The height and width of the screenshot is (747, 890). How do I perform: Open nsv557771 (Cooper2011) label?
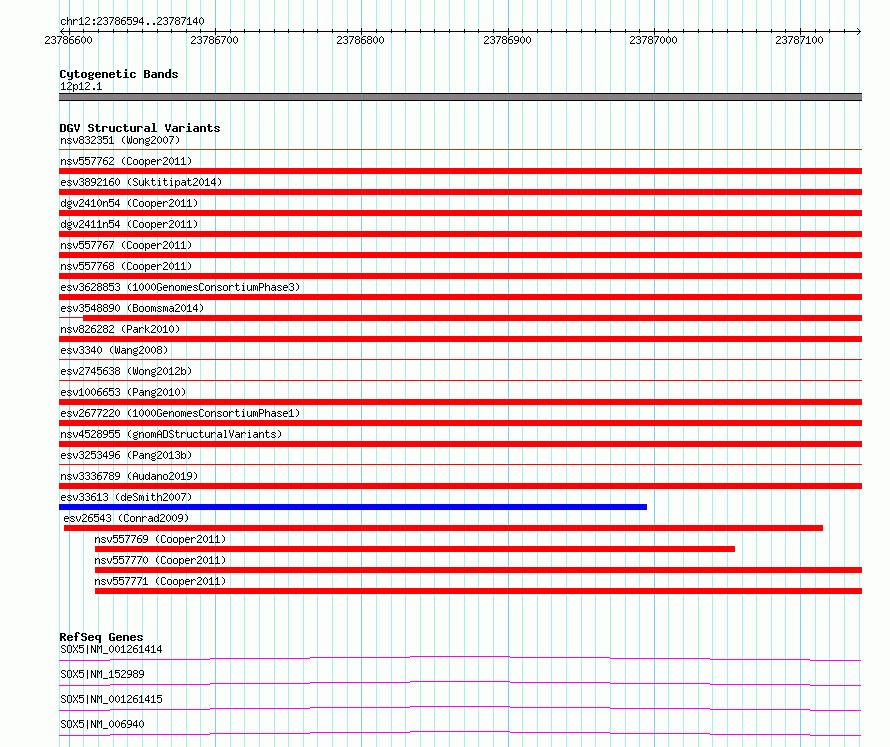160,581
